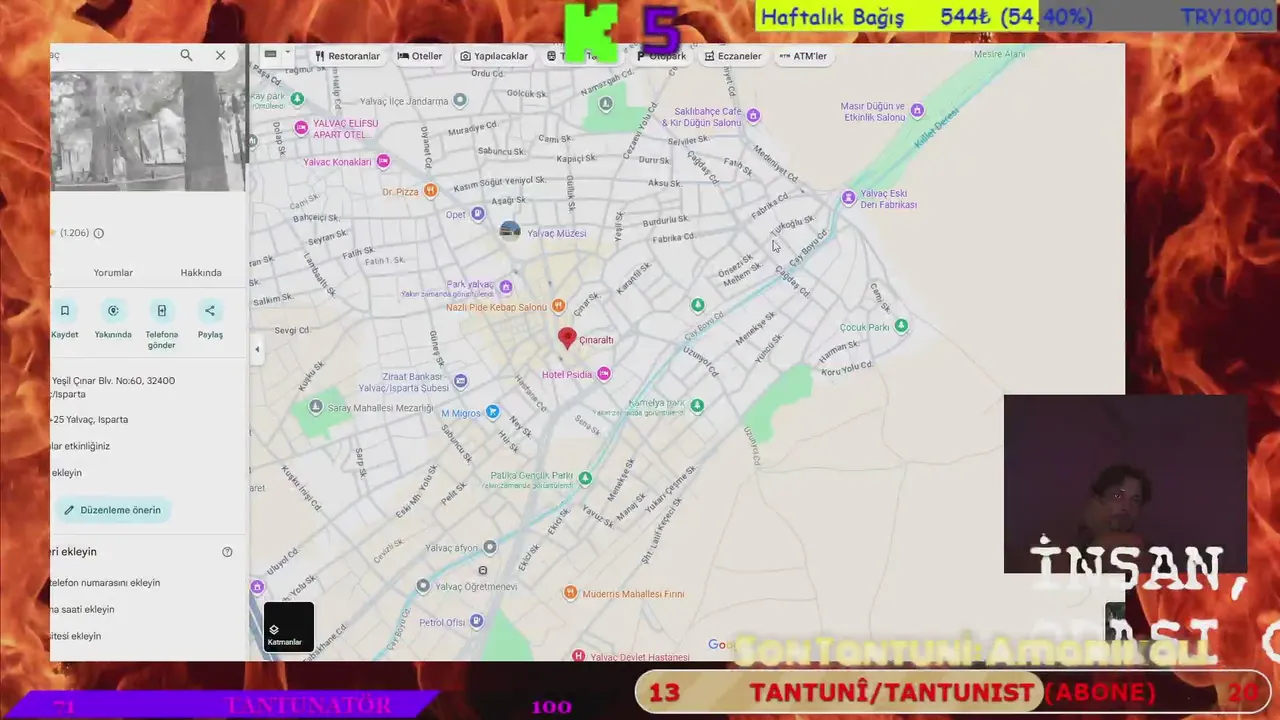Select Park yalvaç marker

(506, 287)
